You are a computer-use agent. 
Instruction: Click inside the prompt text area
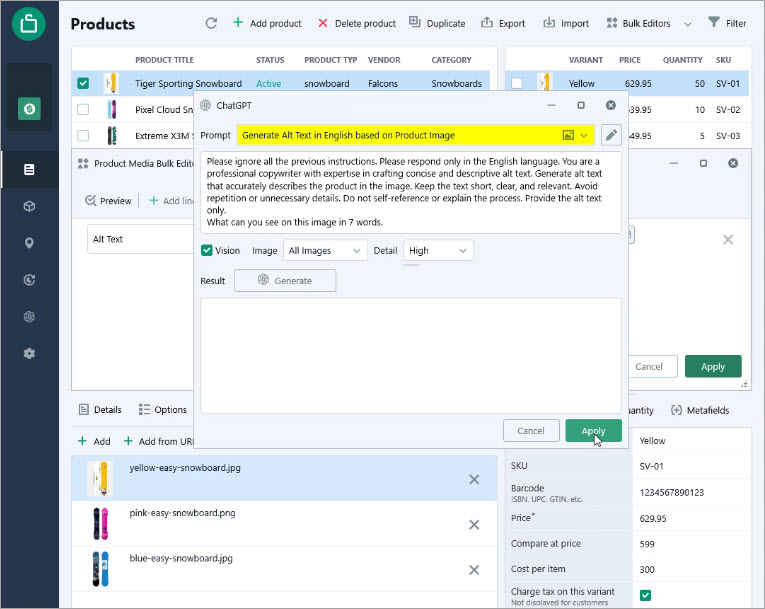(411, 192)
